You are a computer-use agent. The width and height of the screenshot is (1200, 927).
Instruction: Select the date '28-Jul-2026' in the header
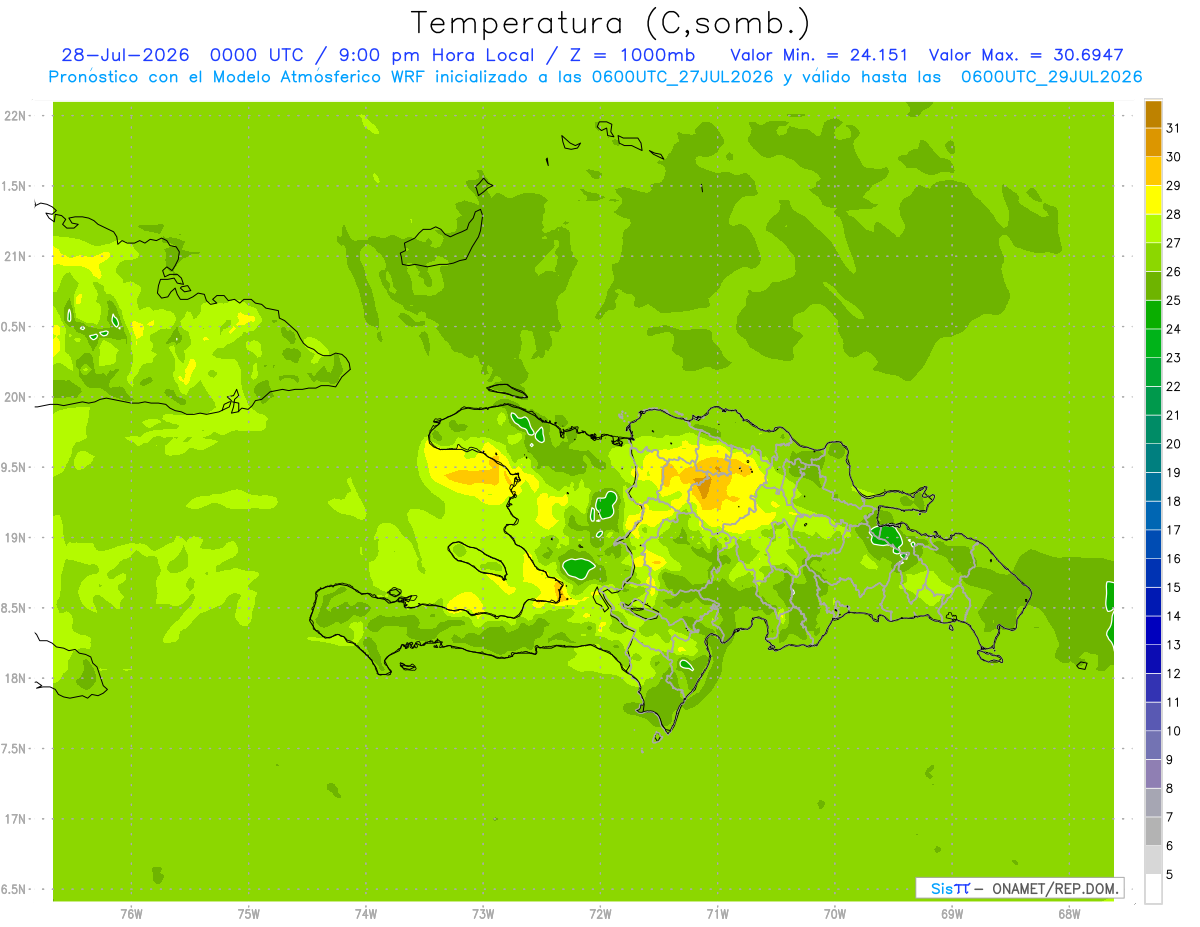(x=125, y=55)
